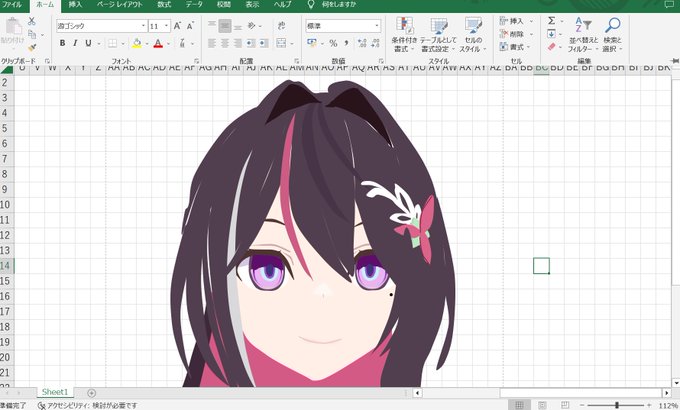
Task: Click the AutoSum sigma icon
Action: (551, 21)
